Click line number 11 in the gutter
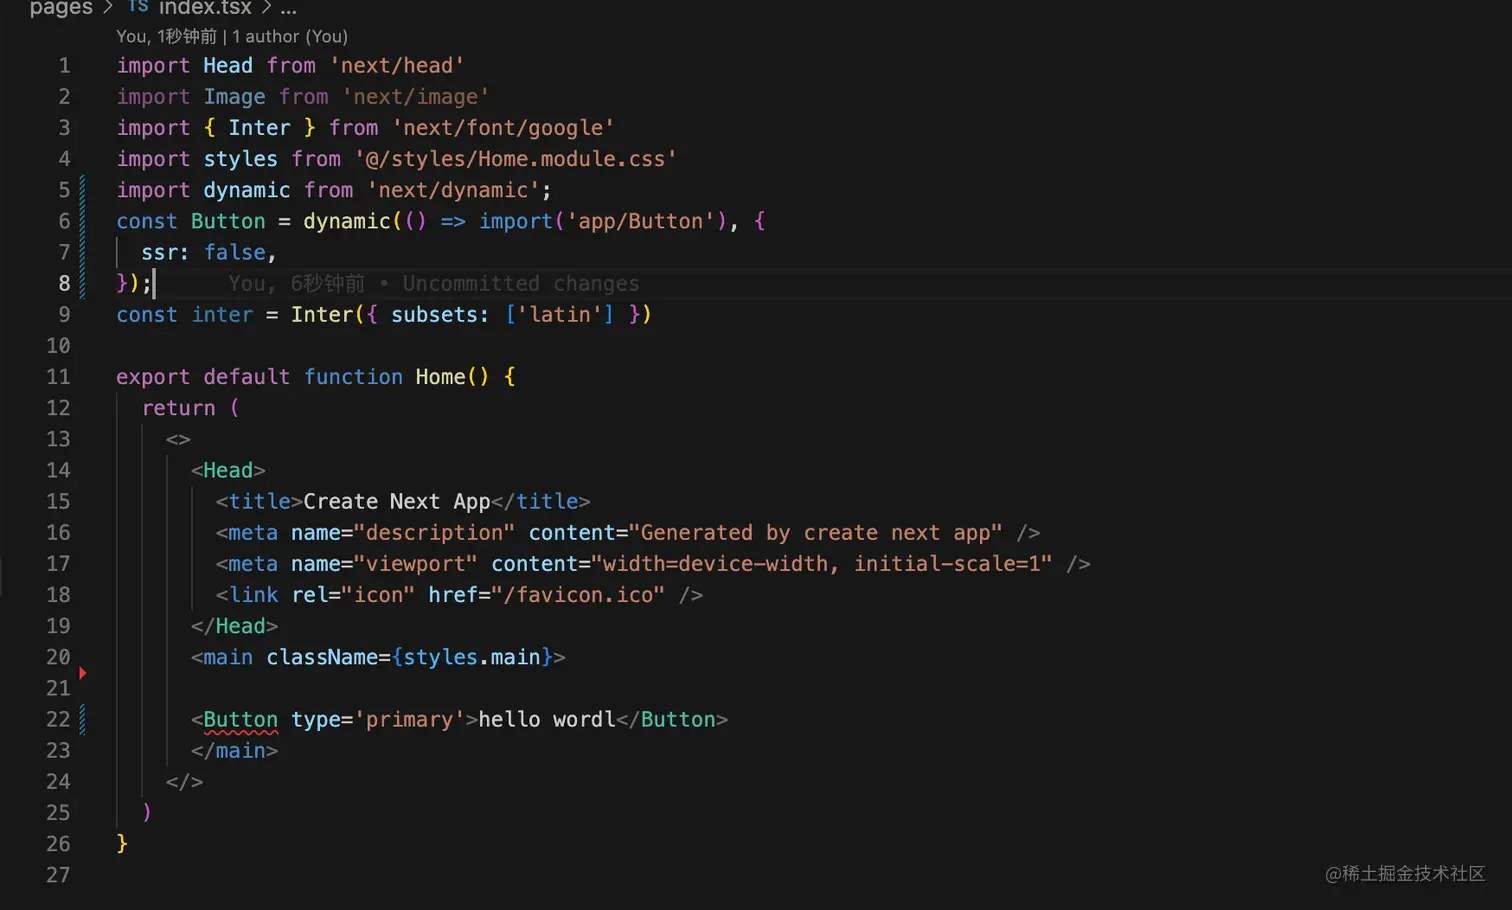The width and height of the screenshot is (1512, 910). [x=58, y=377]
